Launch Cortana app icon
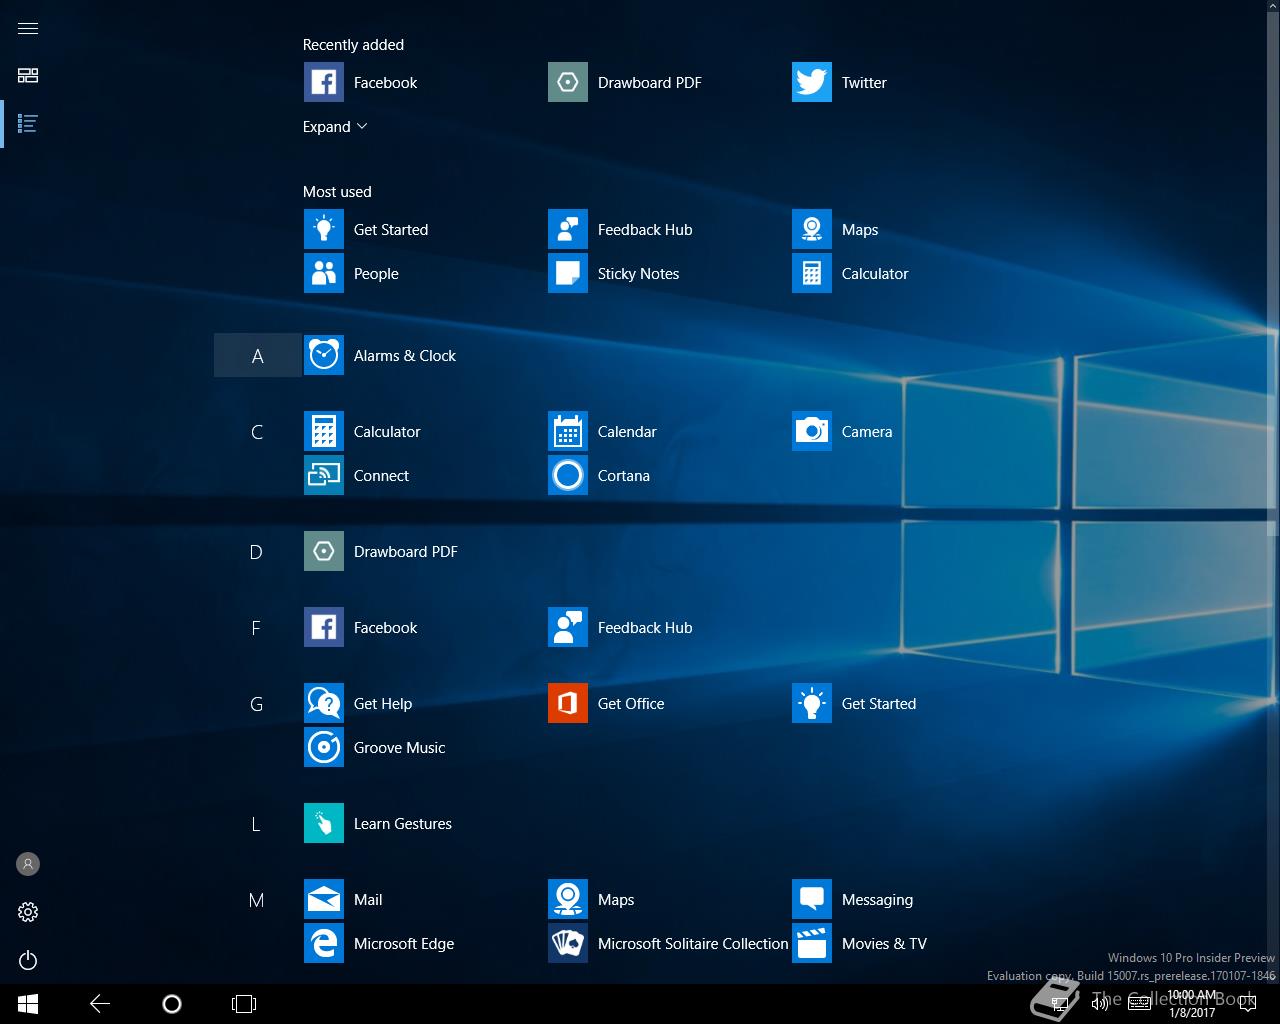The image size is (1280, 1024). [568, 475]
